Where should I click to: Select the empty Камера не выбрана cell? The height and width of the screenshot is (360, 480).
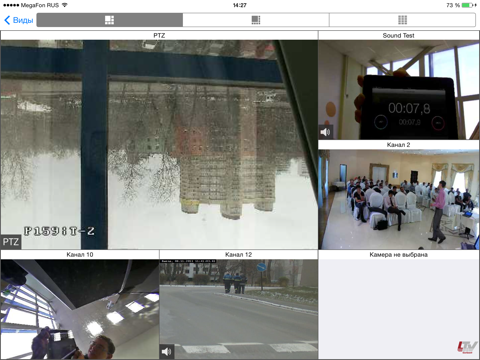click(x=399, y=309)
